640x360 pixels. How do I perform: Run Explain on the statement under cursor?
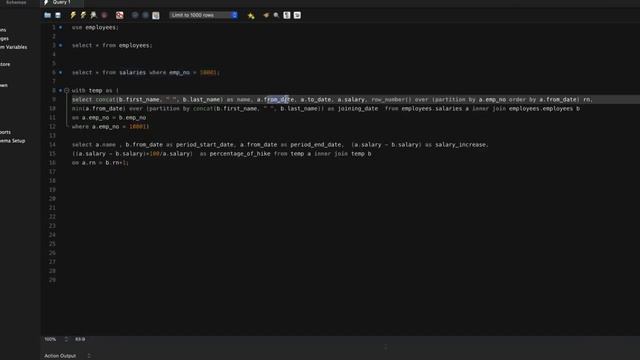(x=93, y=16)
